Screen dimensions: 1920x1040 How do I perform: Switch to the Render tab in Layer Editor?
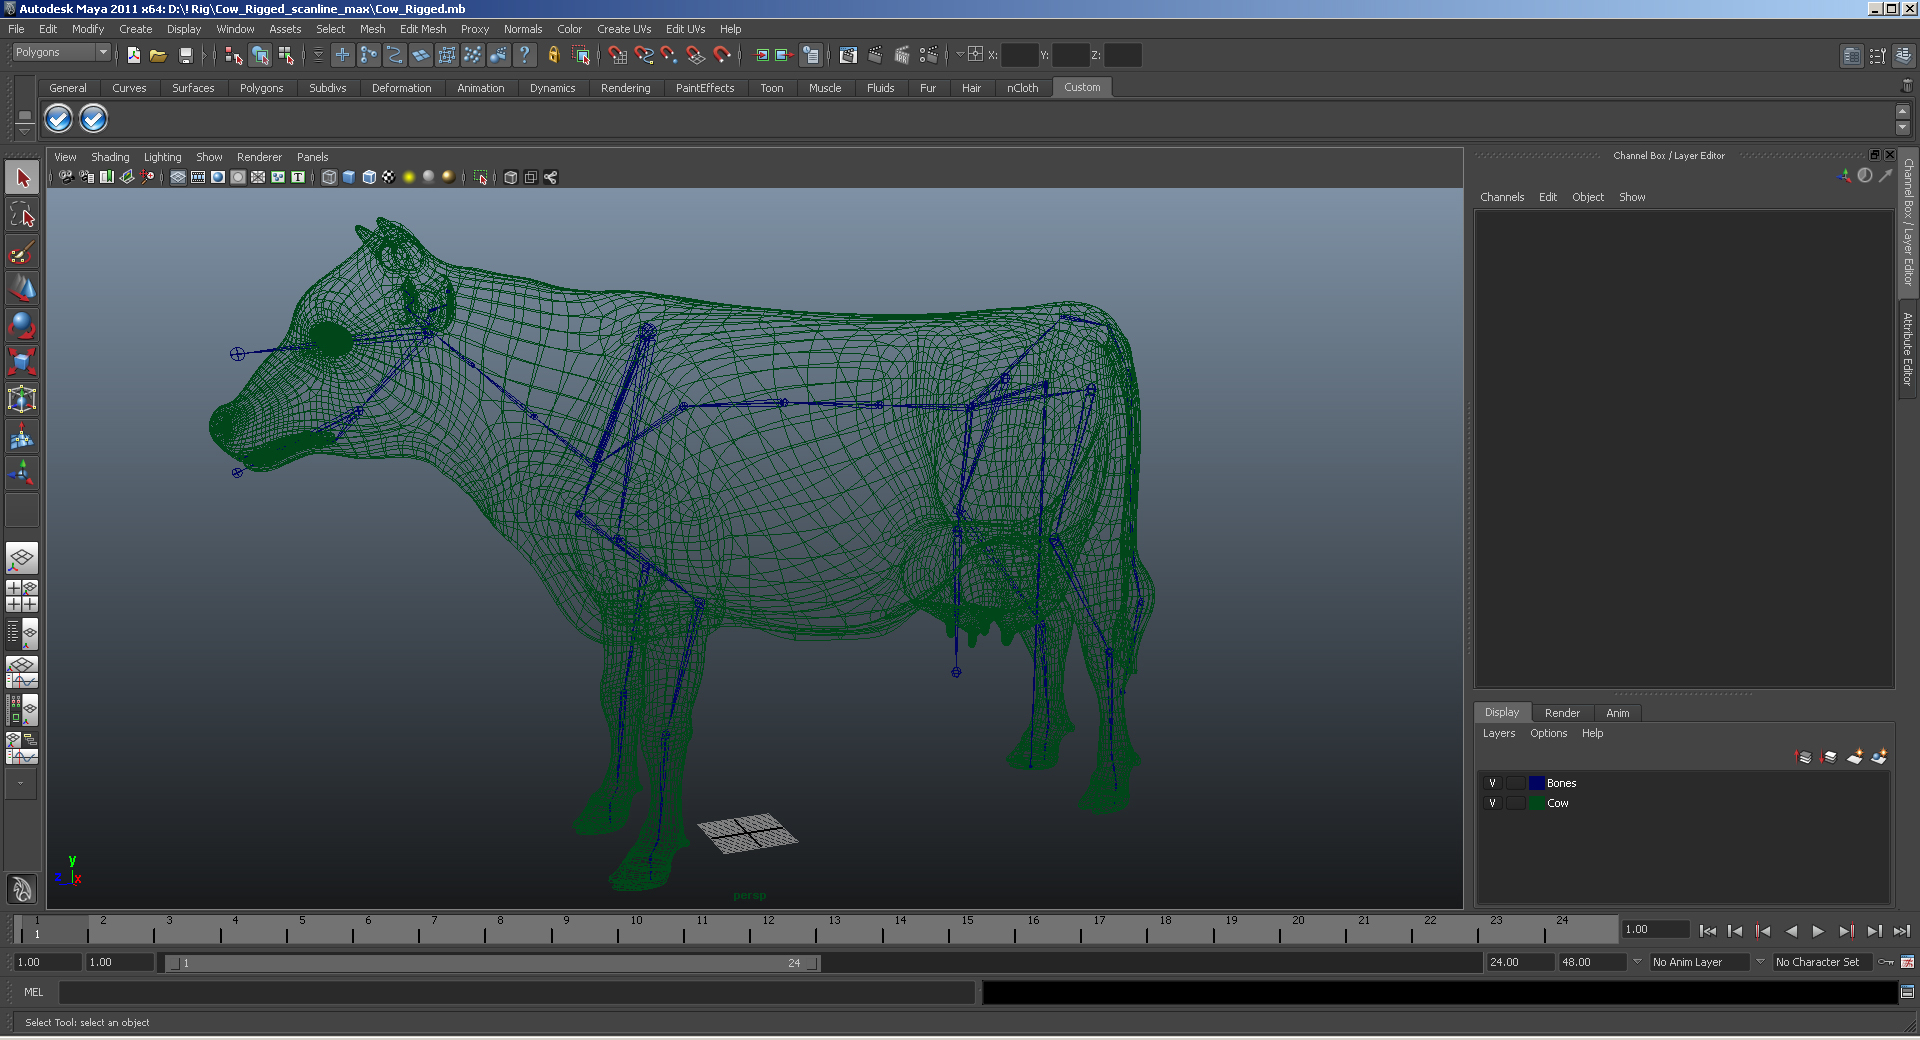click(1562, 713)
